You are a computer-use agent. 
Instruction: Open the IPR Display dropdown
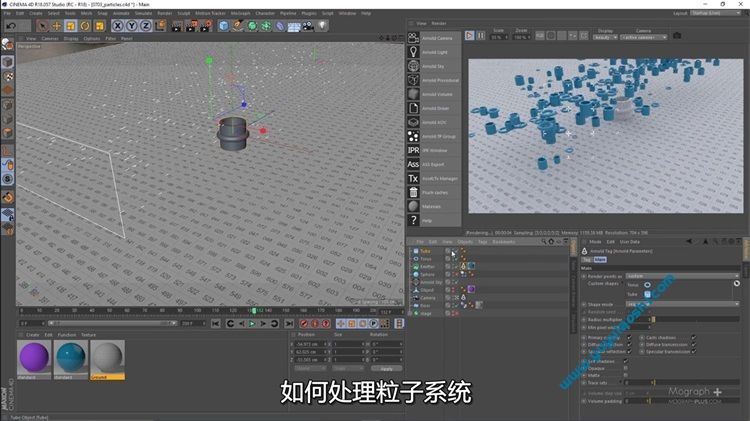tap(605, 37)
